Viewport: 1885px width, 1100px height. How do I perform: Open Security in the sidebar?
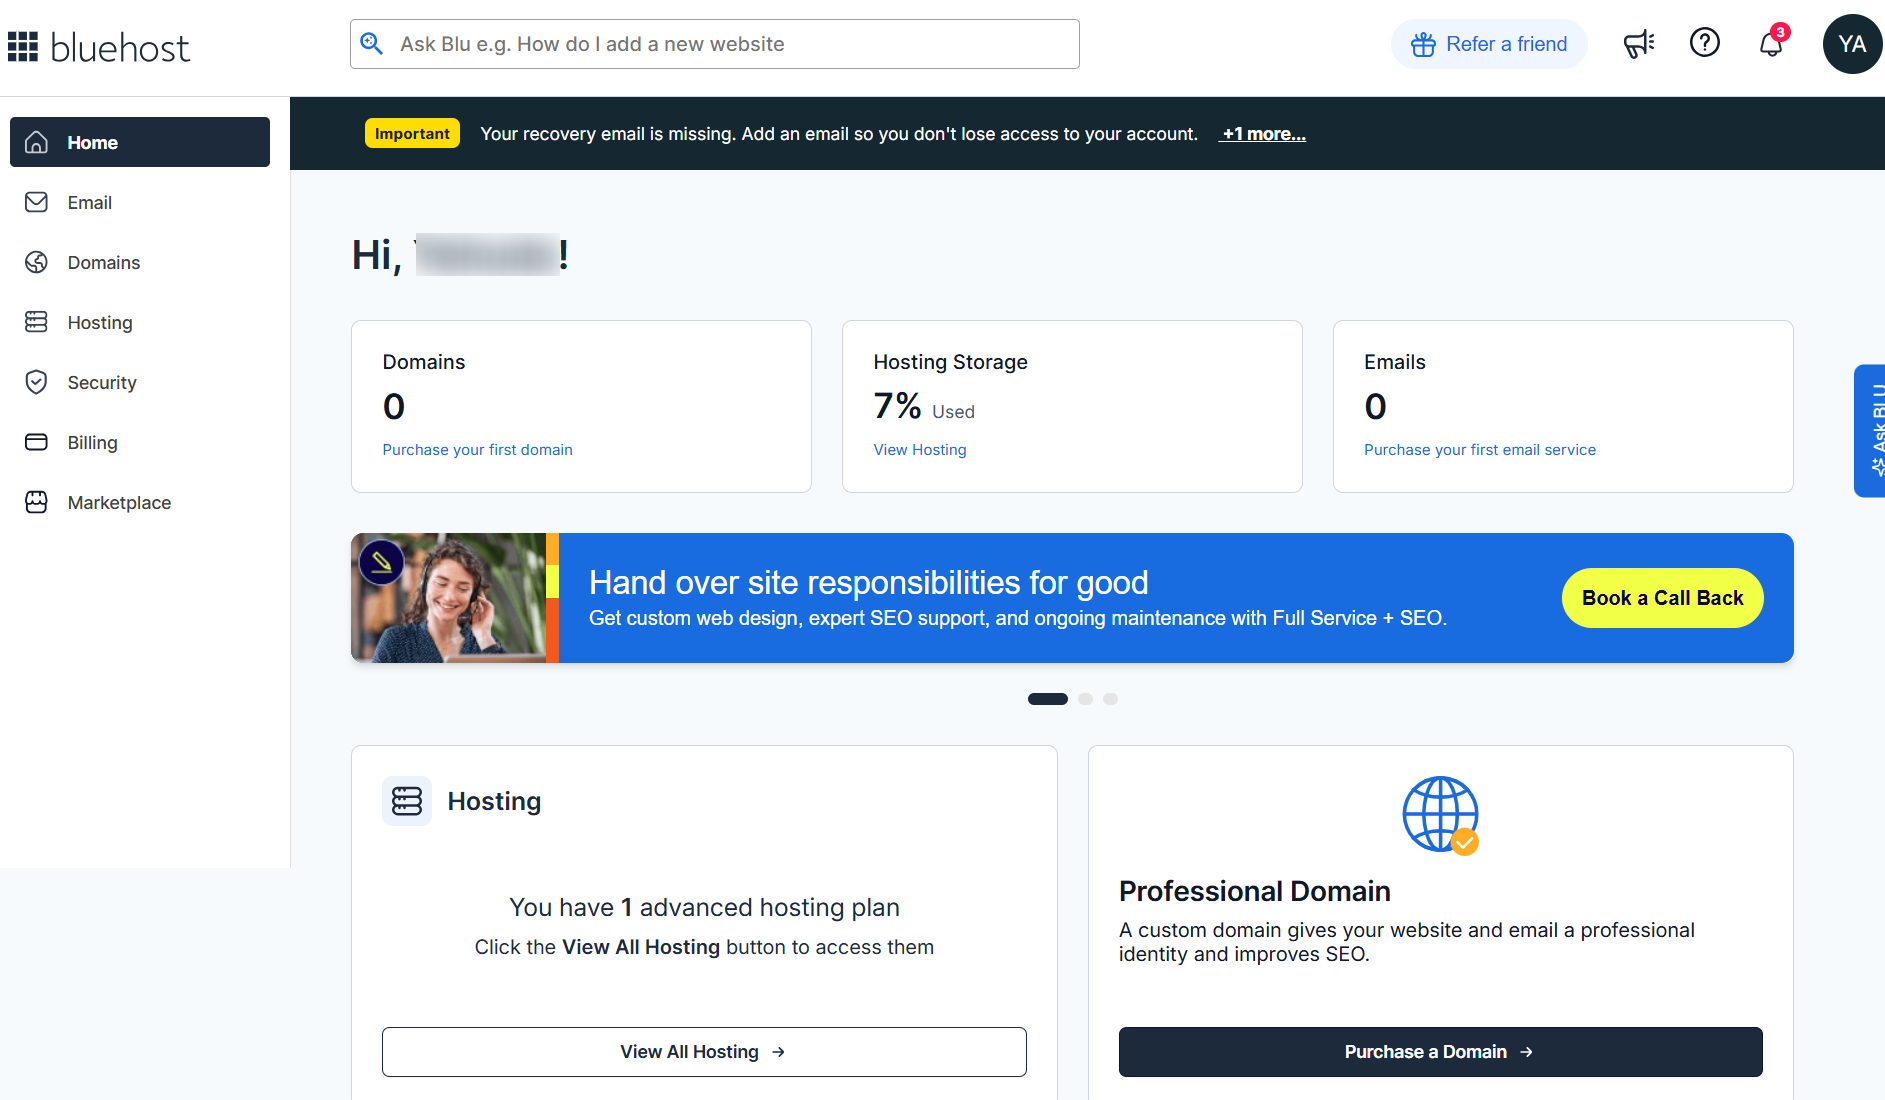140,382
